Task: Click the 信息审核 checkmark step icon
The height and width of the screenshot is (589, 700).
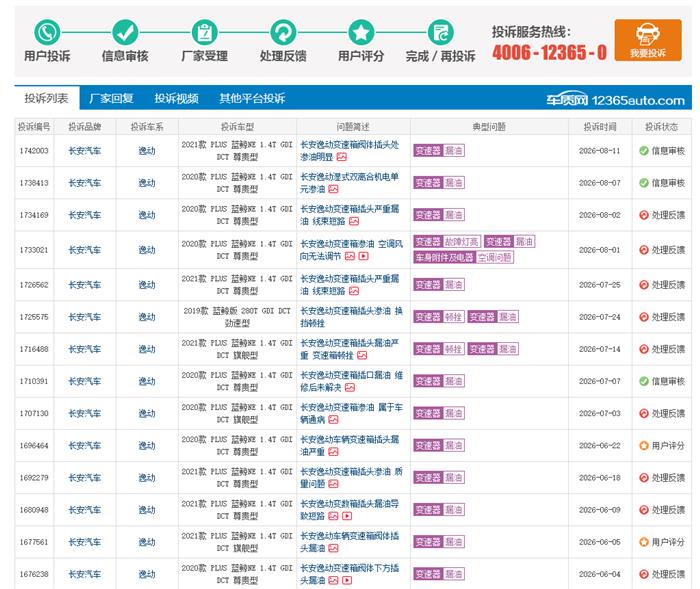Action: click(125, 32)
